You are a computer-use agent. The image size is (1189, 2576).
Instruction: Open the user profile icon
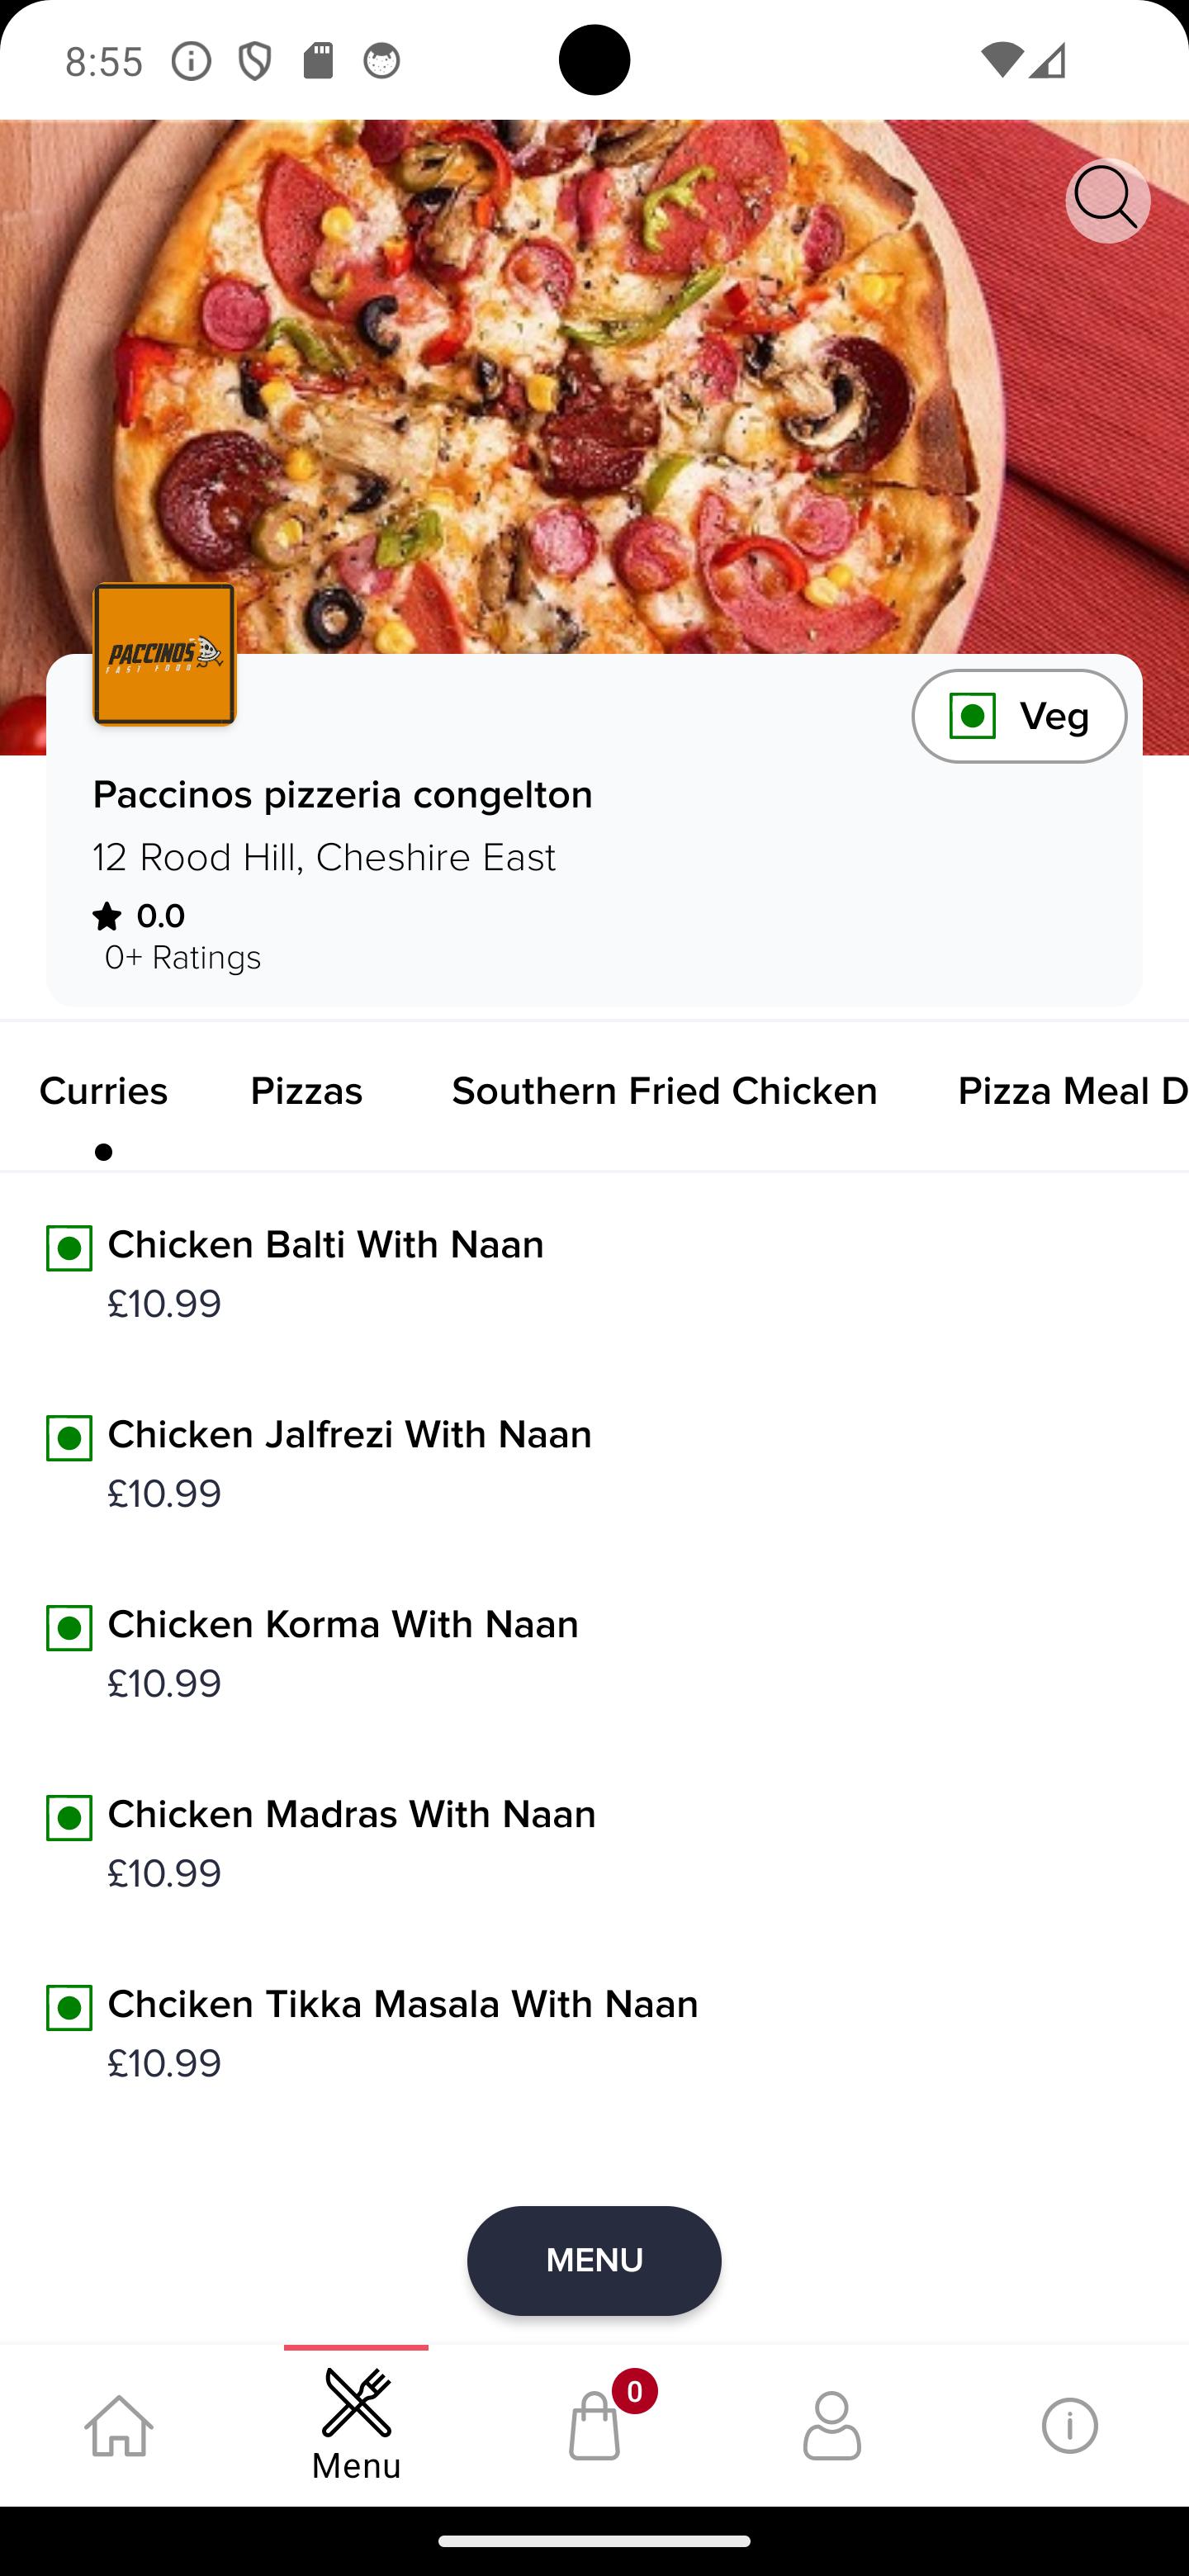[x=832, y=2425]
